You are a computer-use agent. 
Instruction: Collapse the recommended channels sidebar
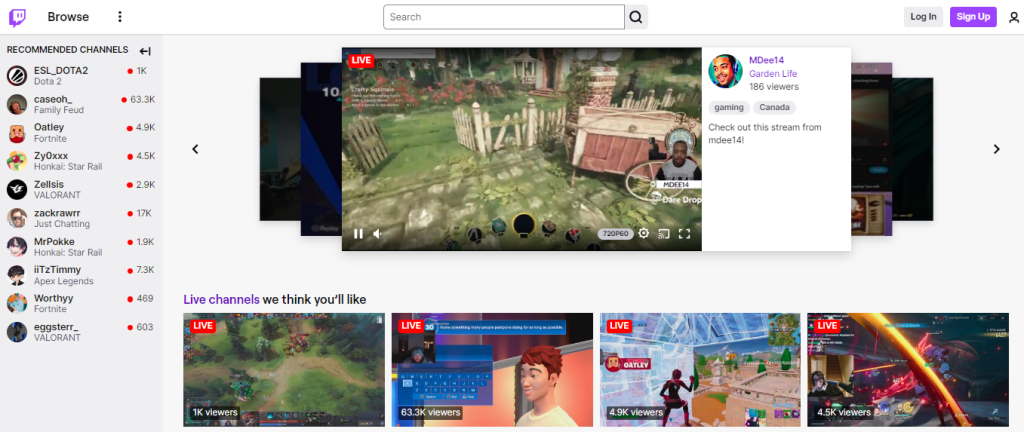point(145,51)
